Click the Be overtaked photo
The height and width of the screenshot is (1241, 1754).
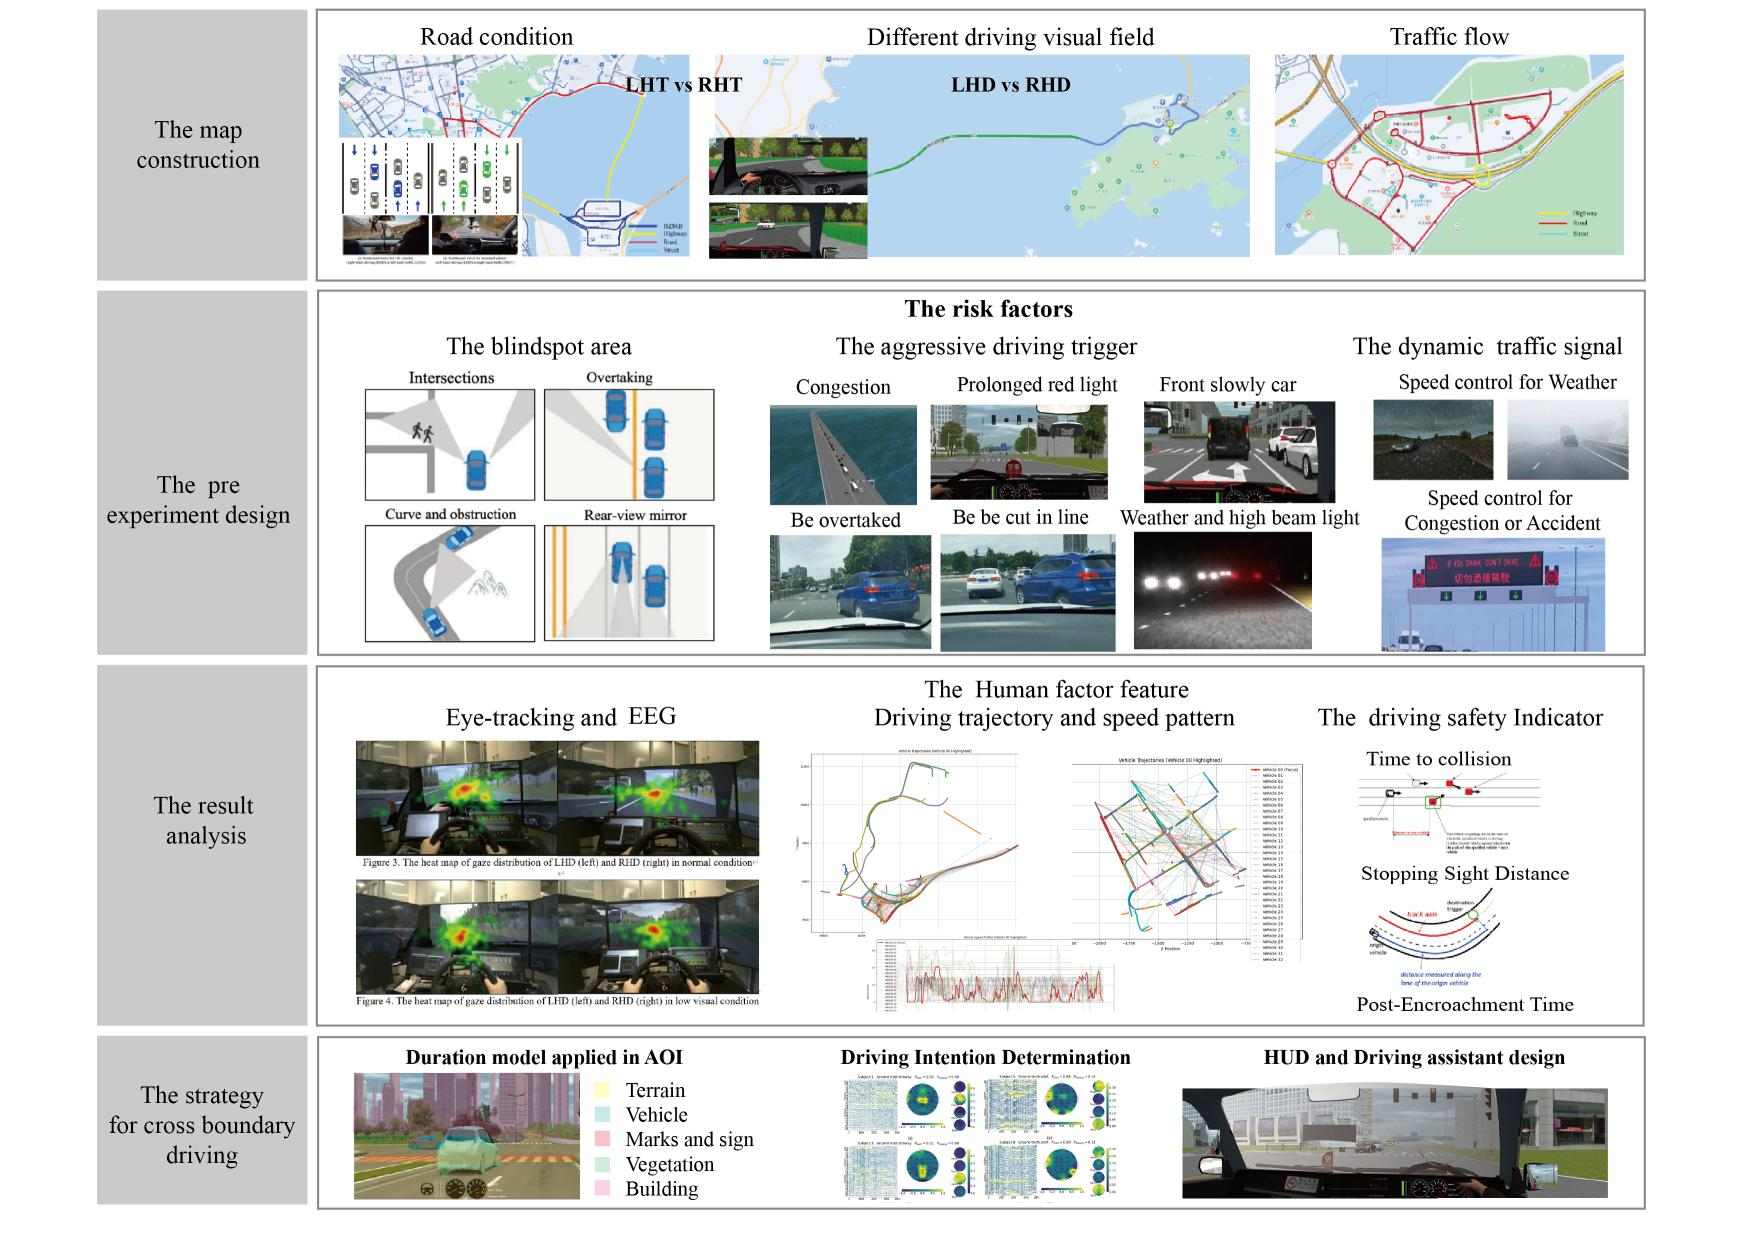850,592
